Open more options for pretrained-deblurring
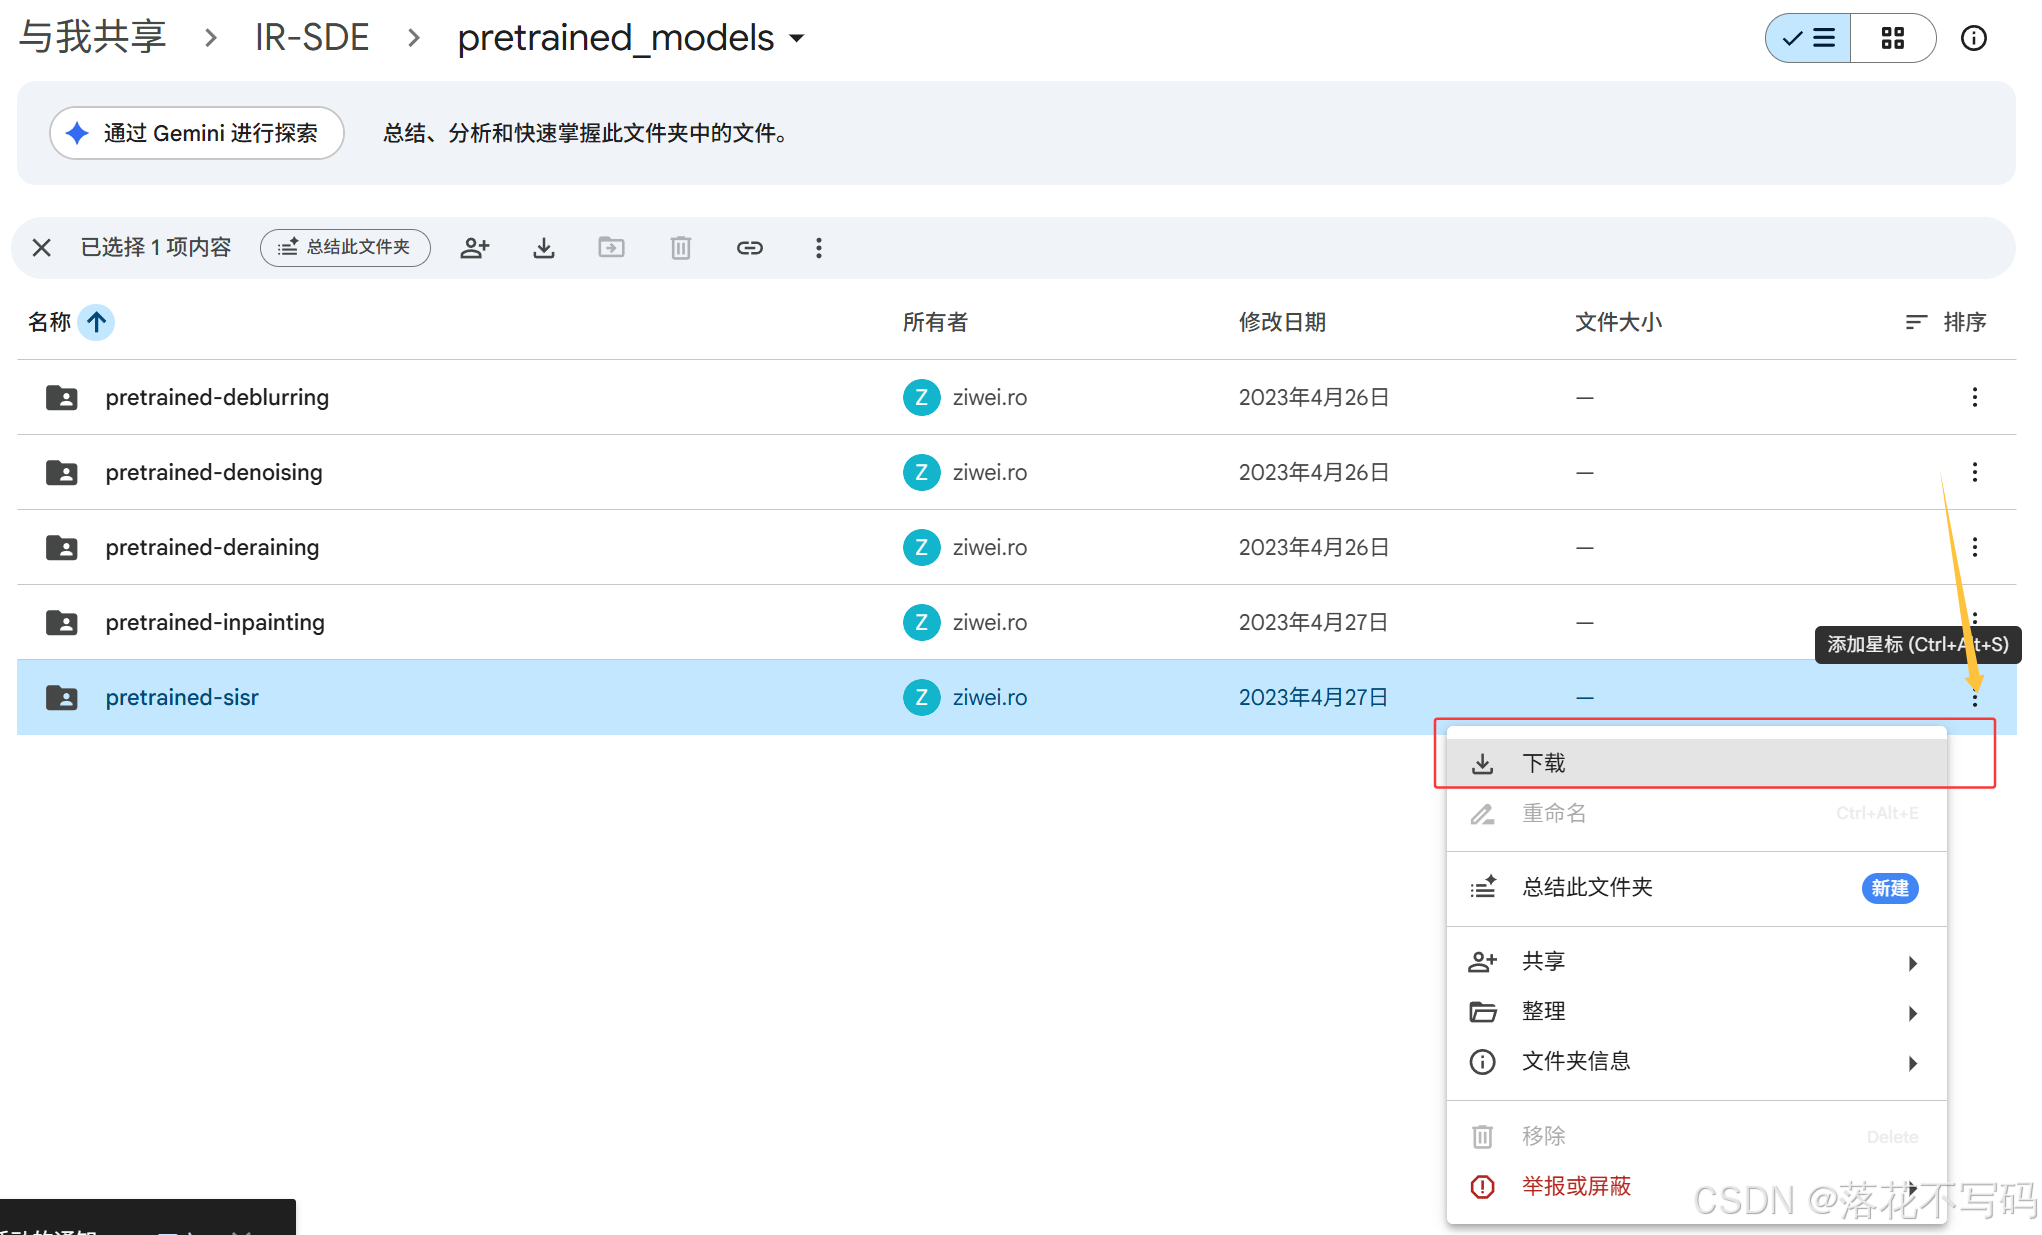 point(1974,397)
